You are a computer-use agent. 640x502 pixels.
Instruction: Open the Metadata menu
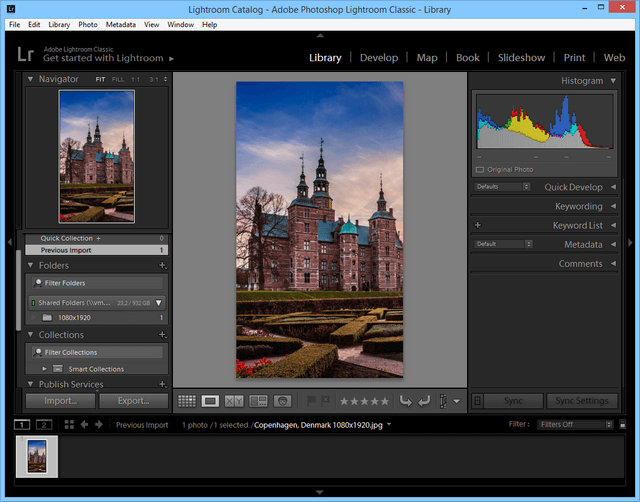[x=120, y=24]
